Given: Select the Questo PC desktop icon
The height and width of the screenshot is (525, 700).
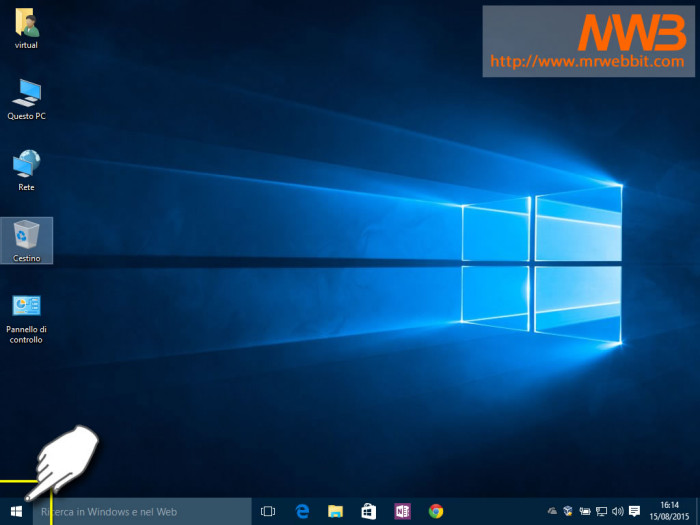Looking at the screenshot, I should tap(26, 99).
